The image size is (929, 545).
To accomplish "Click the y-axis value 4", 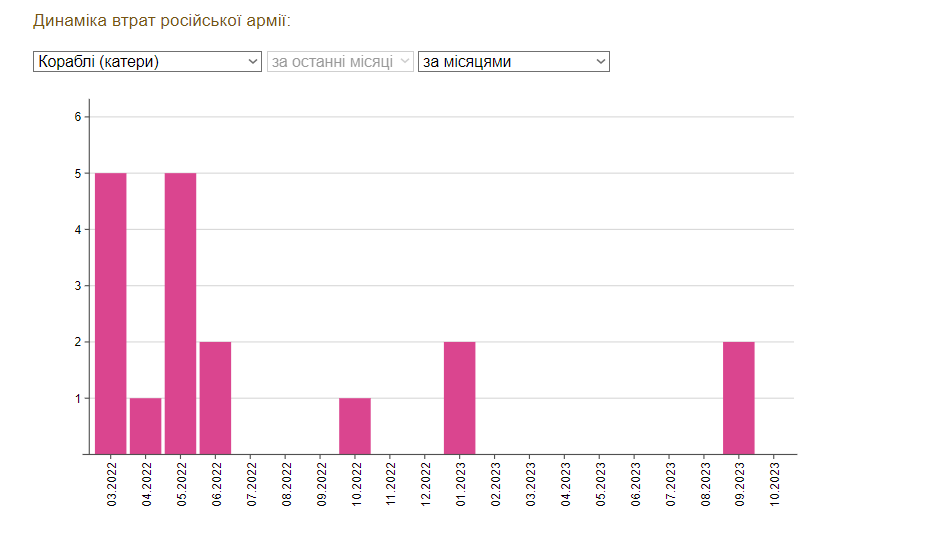I will point(78,230).
